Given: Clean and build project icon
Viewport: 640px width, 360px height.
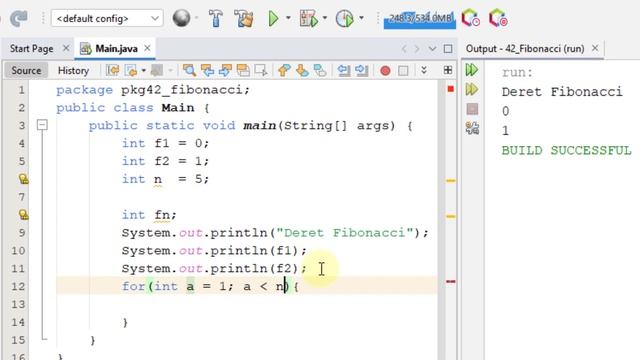Looking at the screenshot, I should coord(244,18).
